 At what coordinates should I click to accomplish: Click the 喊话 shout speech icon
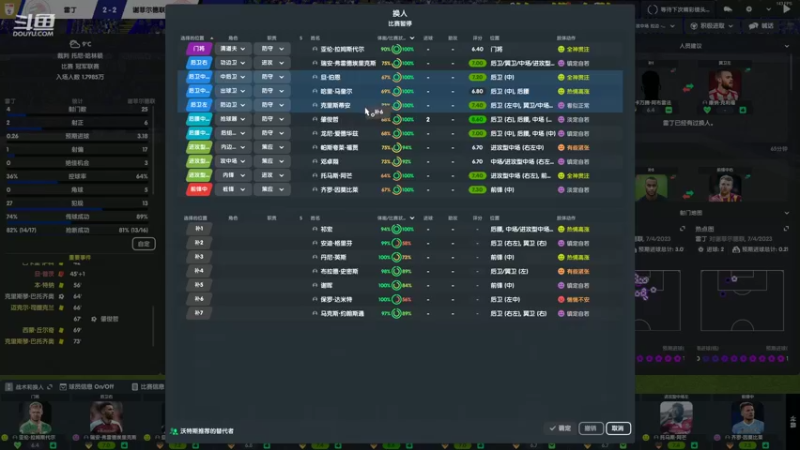[x=753, y=26]
